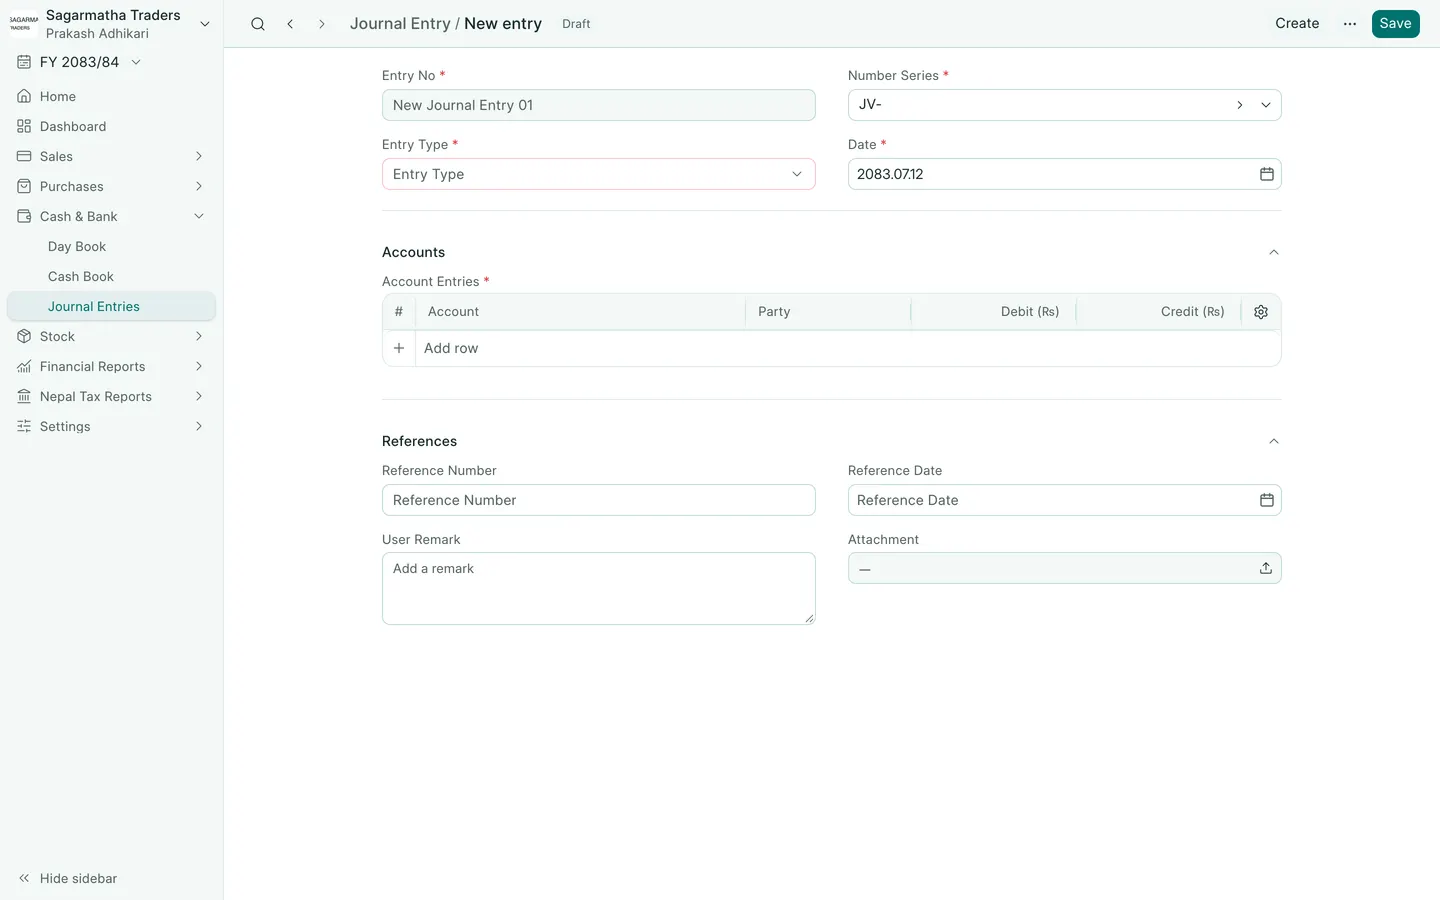Viewport: 1440px width, 900px height.
Task: Click Add row in Account Entries
Action: coord(451,348)
